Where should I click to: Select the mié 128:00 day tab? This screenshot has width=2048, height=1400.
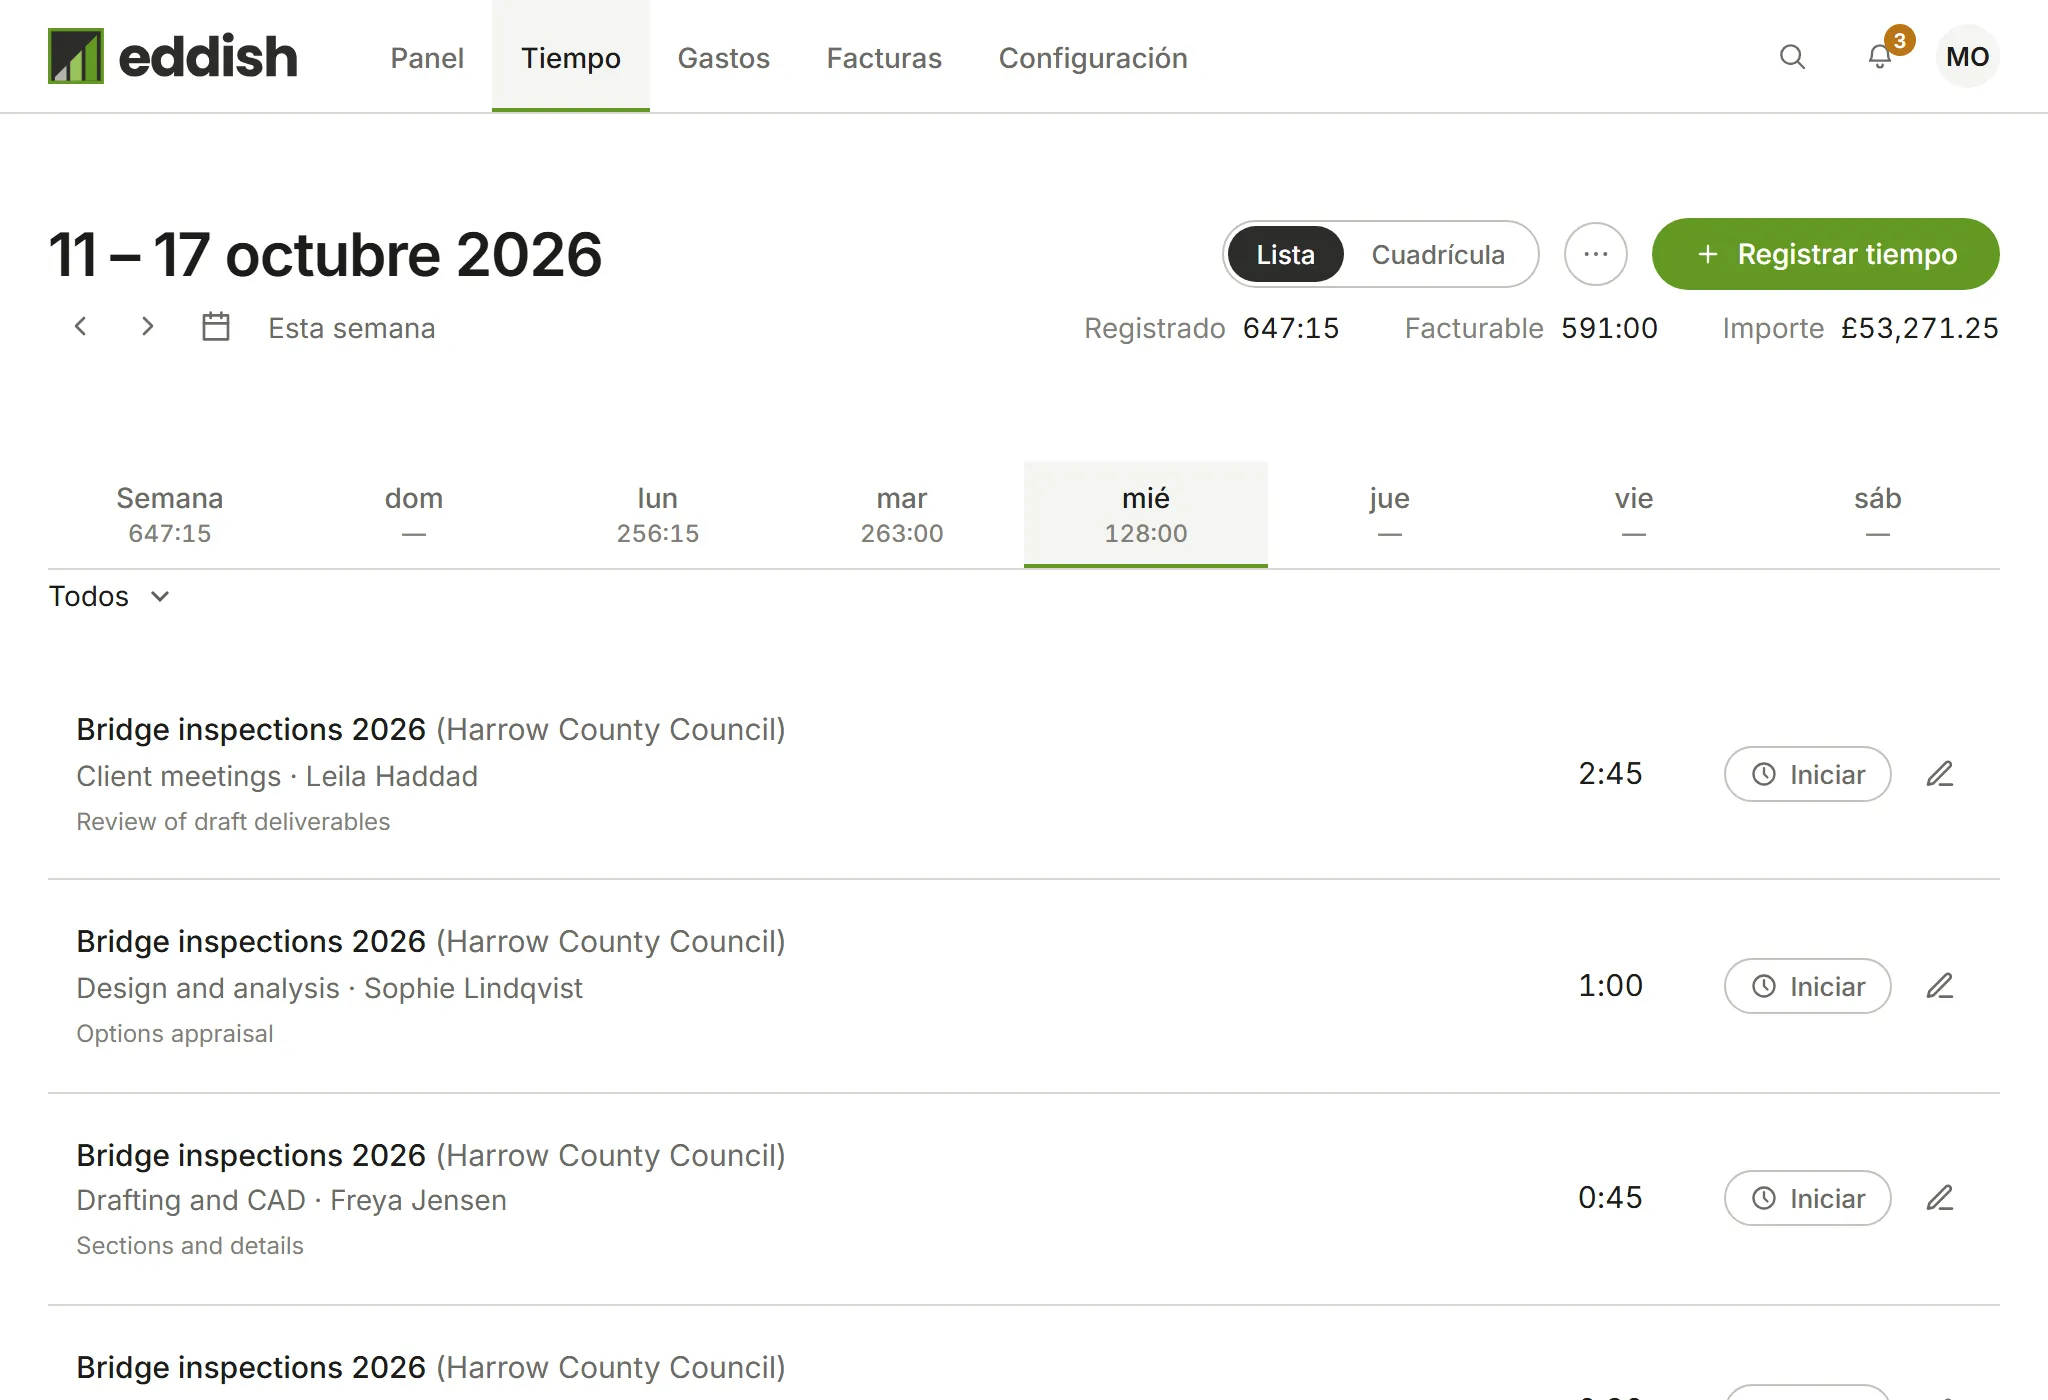tap(1146, 515)
